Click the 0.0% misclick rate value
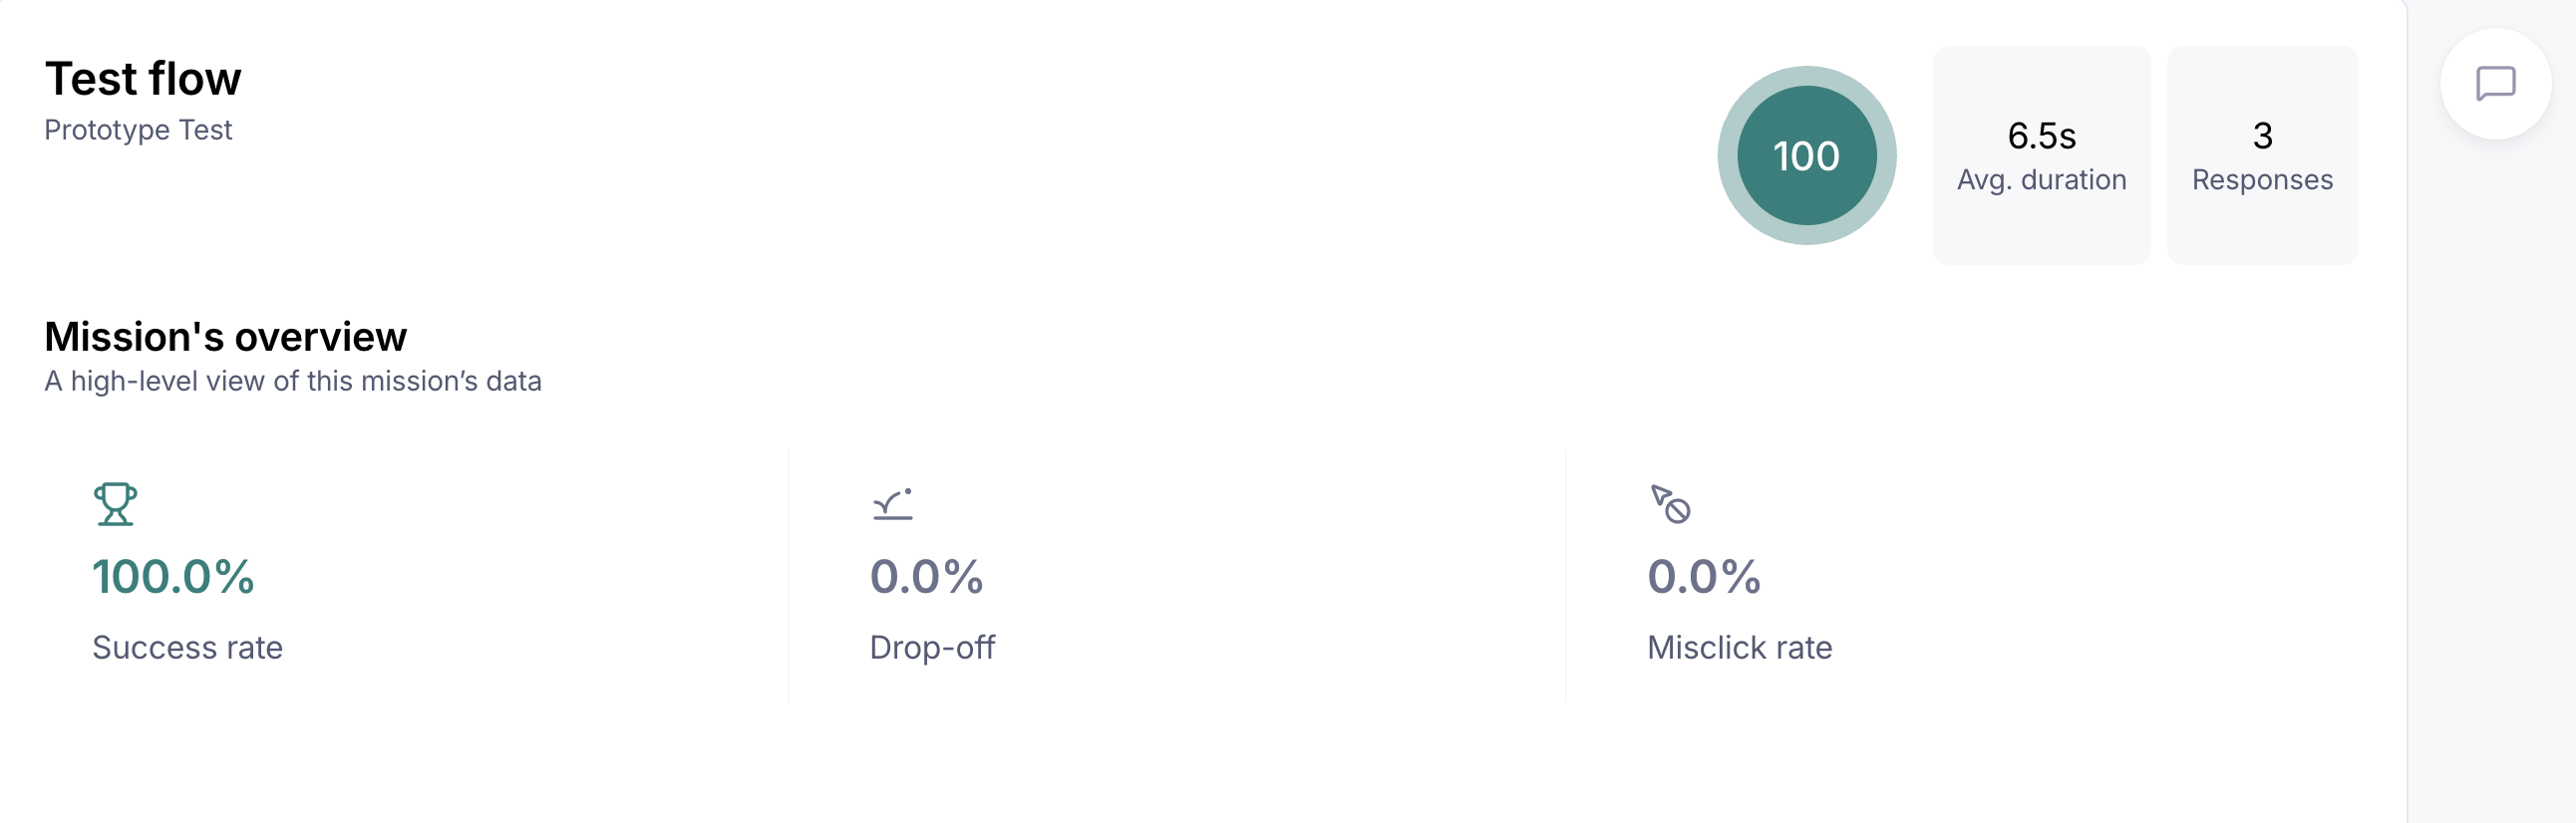The width and height of the screenshot is (2576, 823). click(x=1704, y=577)
